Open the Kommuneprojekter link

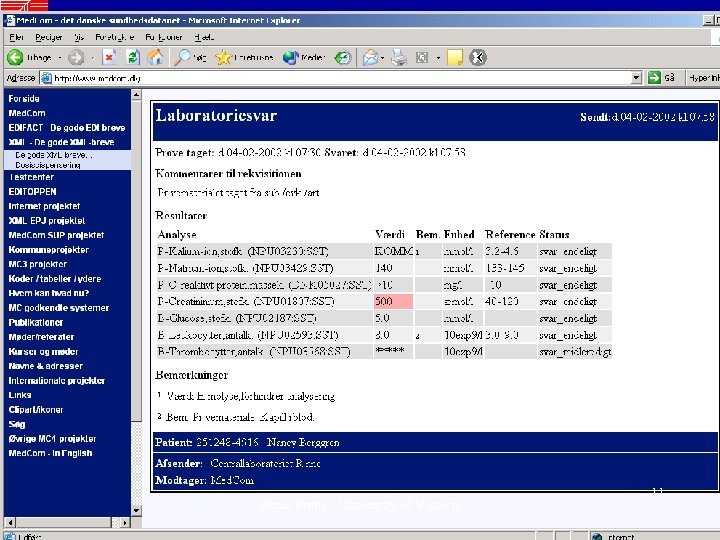(x=49, y=250)
